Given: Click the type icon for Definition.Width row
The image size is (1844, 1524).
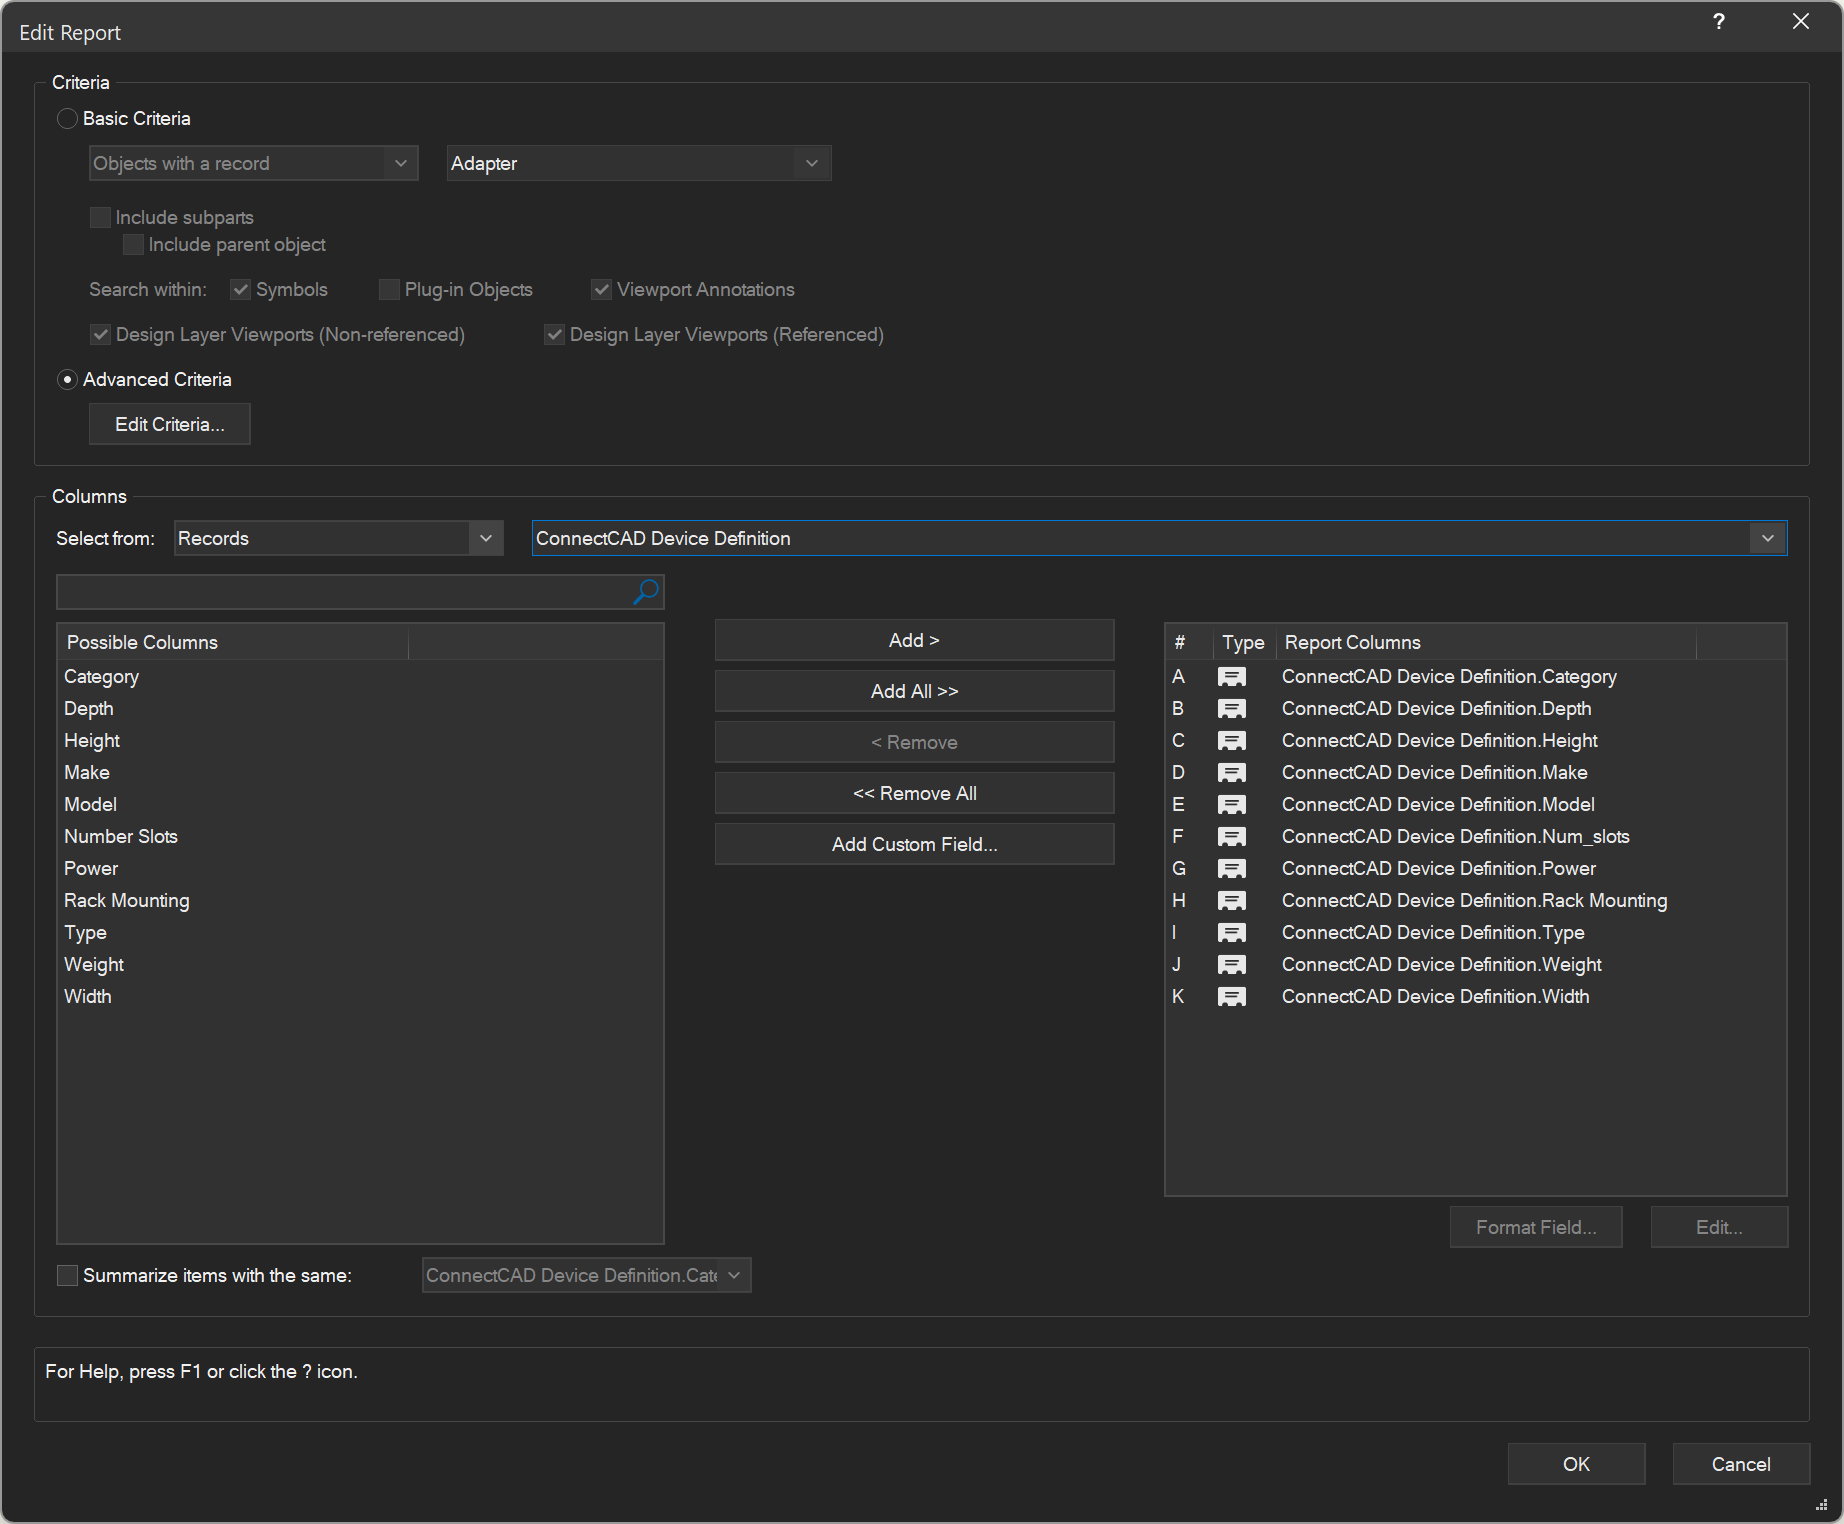Looking at the screenshot, I should [1231, 997].
